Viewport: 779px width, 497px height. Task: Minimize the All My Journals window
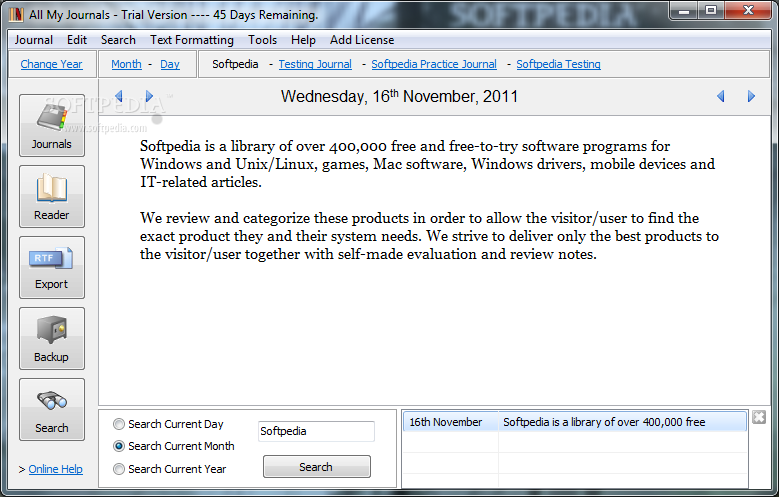[684, 10]
